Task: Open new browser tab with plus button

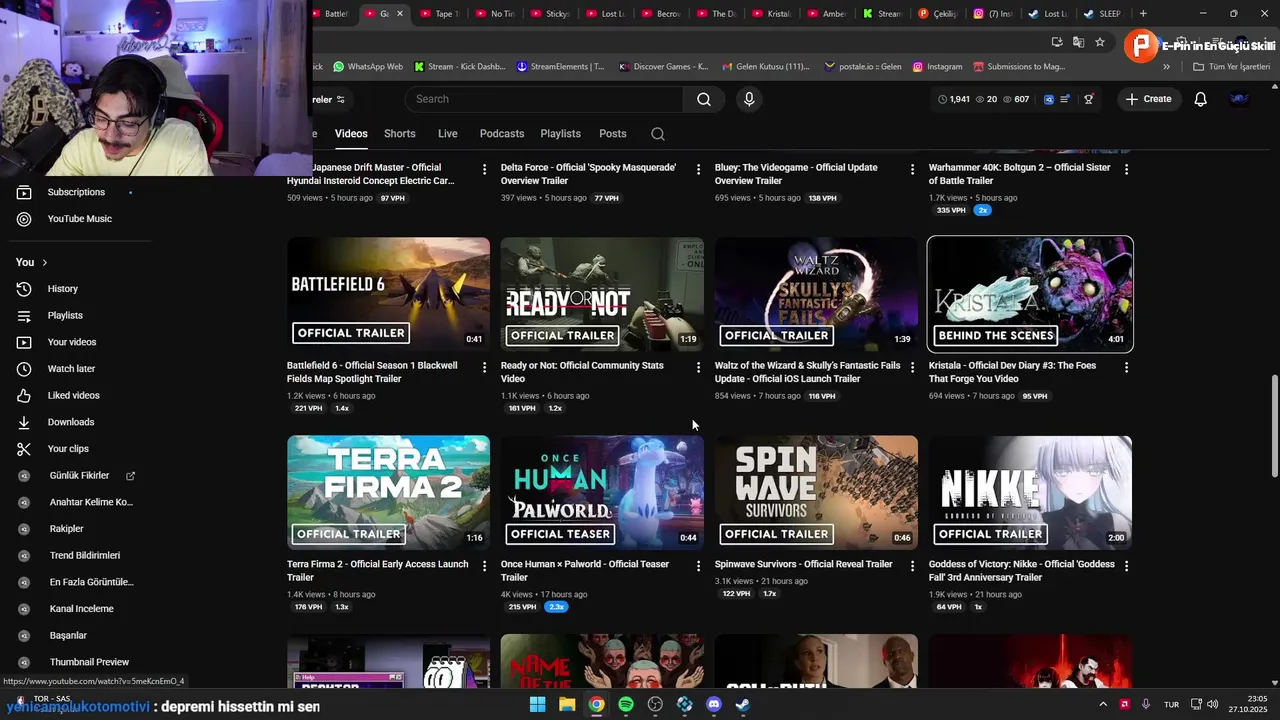Action: coord(1143,14)
